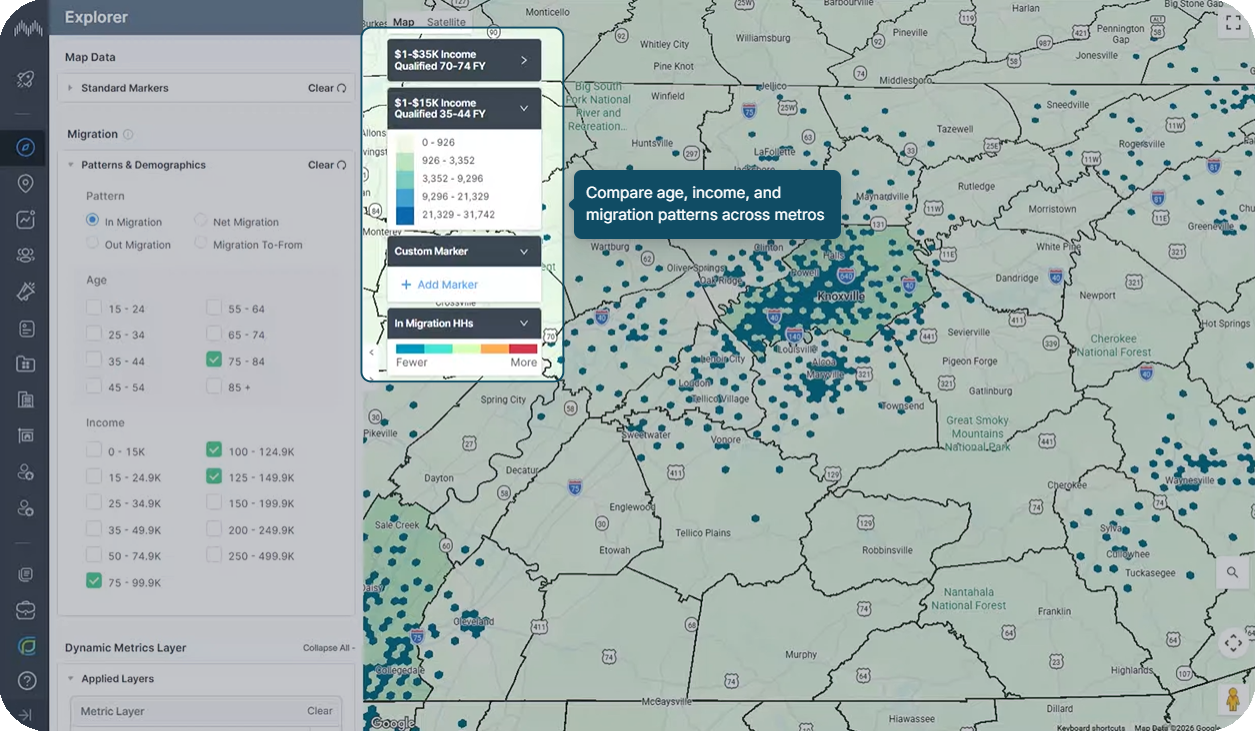The width and height of the screenshot is (1255, 731).
Task: Expand the Standard Markers section
Action: tap(70, 88)
